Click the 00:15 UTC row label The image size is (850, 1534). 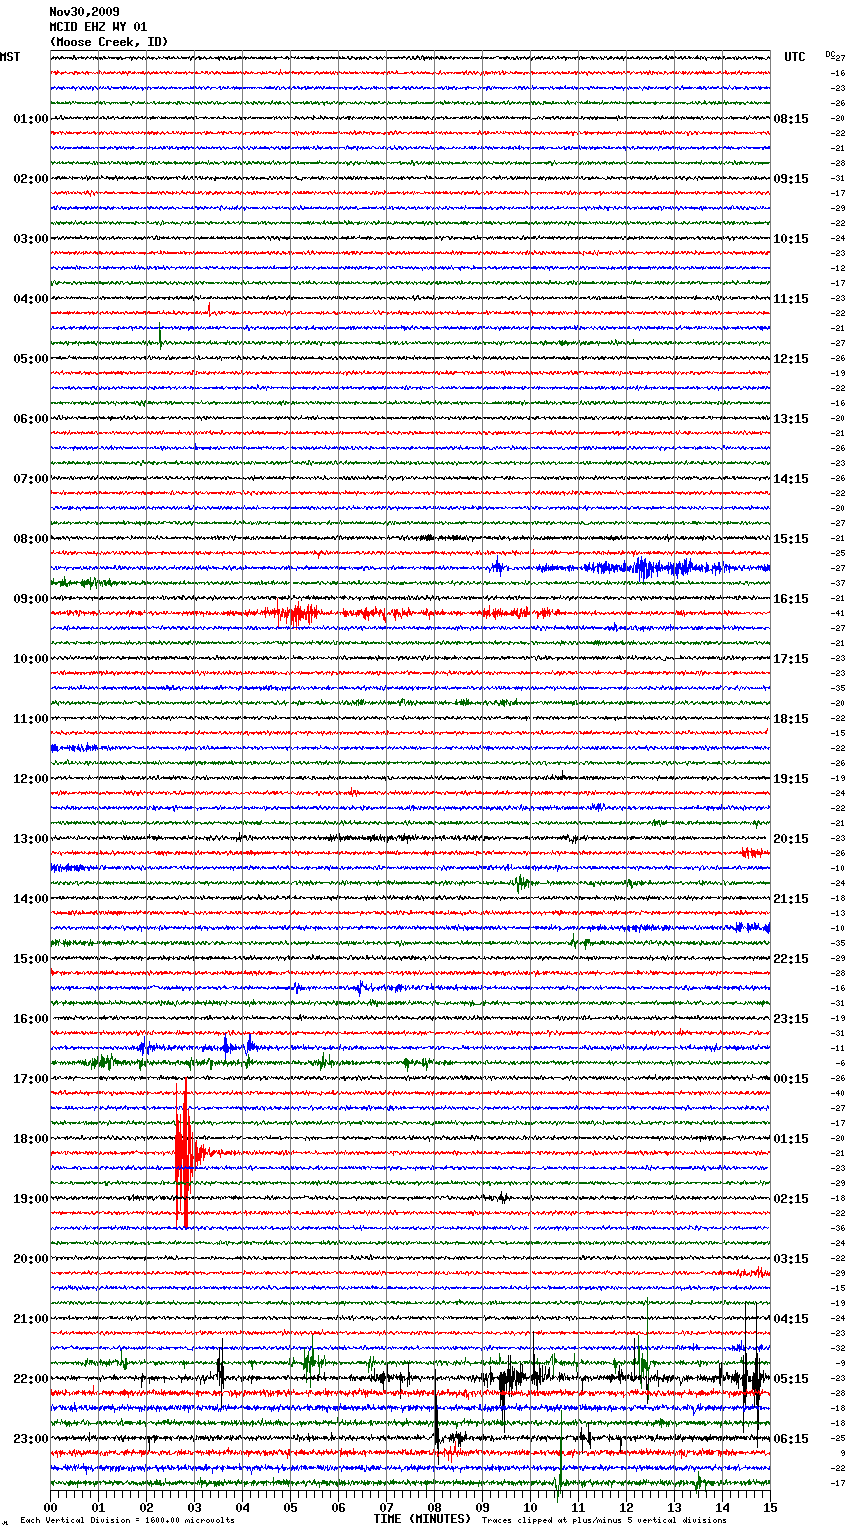pyautogui.click(x=791, y=1079)
